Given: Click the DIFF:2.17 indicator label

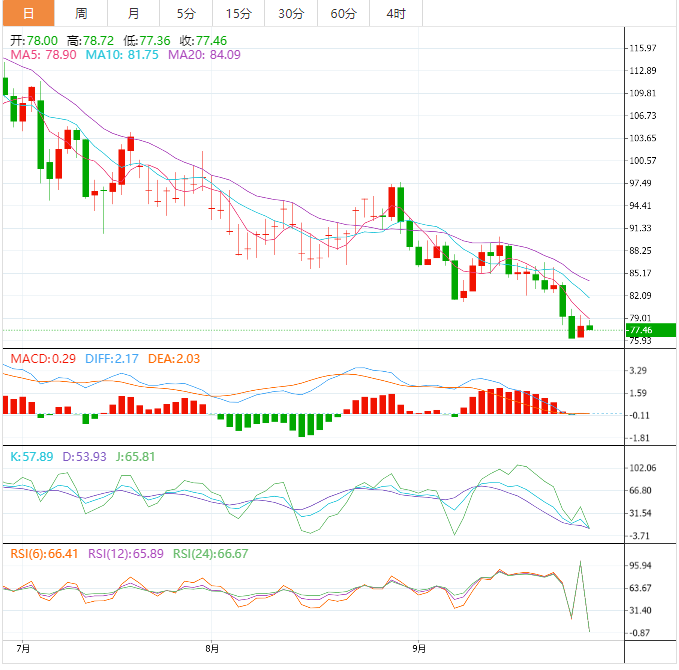Looking at the screenshot, I should click(x=112, y=359).
